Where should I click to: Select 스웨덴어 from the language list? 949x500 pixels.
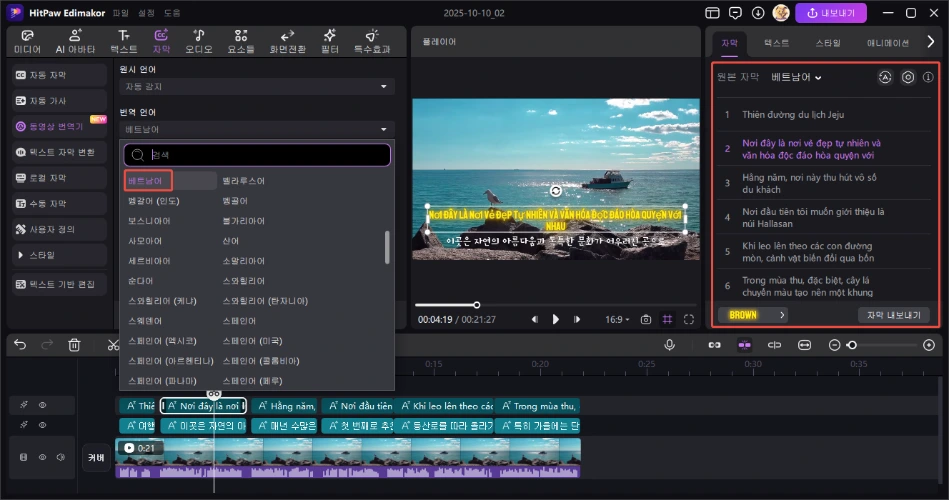144,320
